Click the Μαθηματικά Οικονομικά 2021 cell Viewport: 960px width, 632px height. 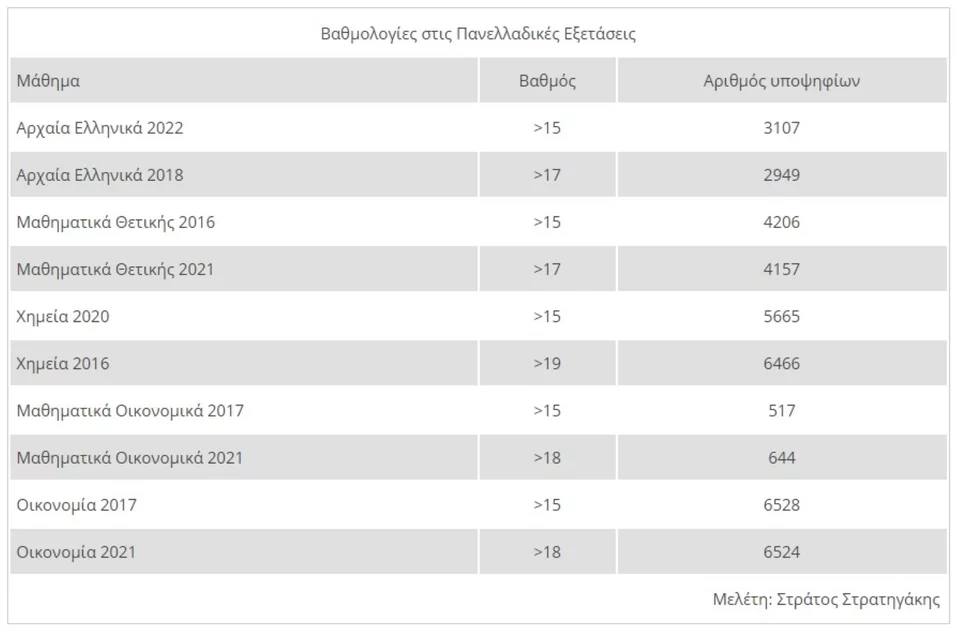pyautogui.click(x=130, y=457)
